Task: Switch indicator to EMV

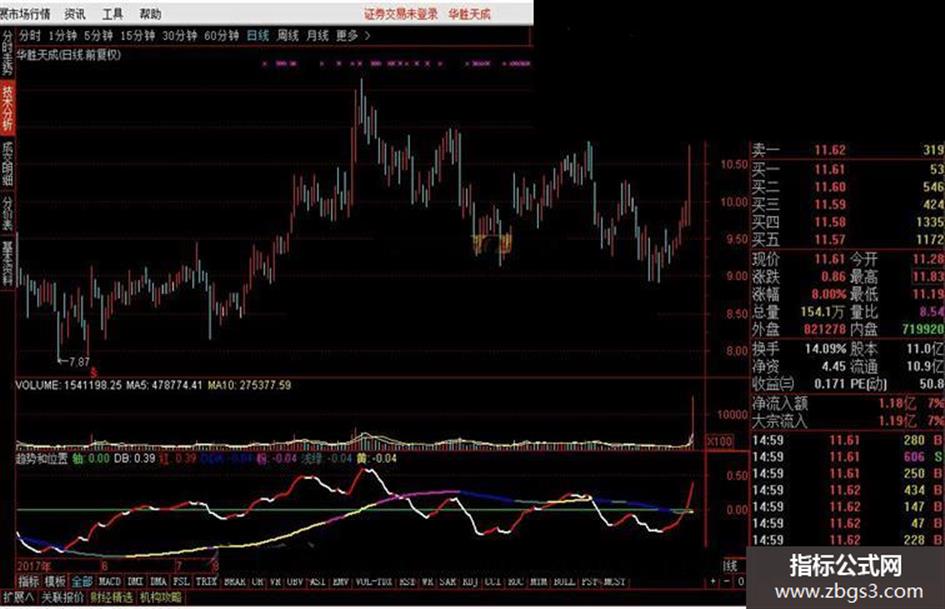Action: 341,581
